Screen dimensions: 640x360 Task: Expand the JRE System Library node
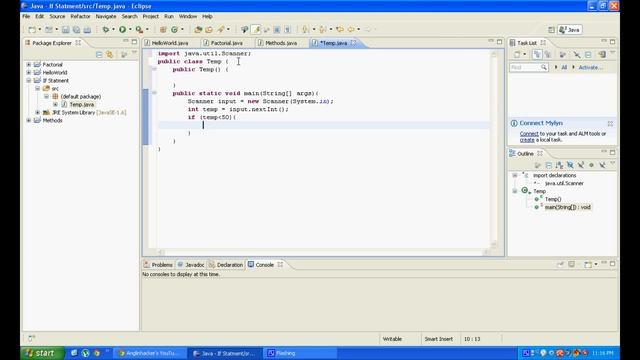click(38, 112)
